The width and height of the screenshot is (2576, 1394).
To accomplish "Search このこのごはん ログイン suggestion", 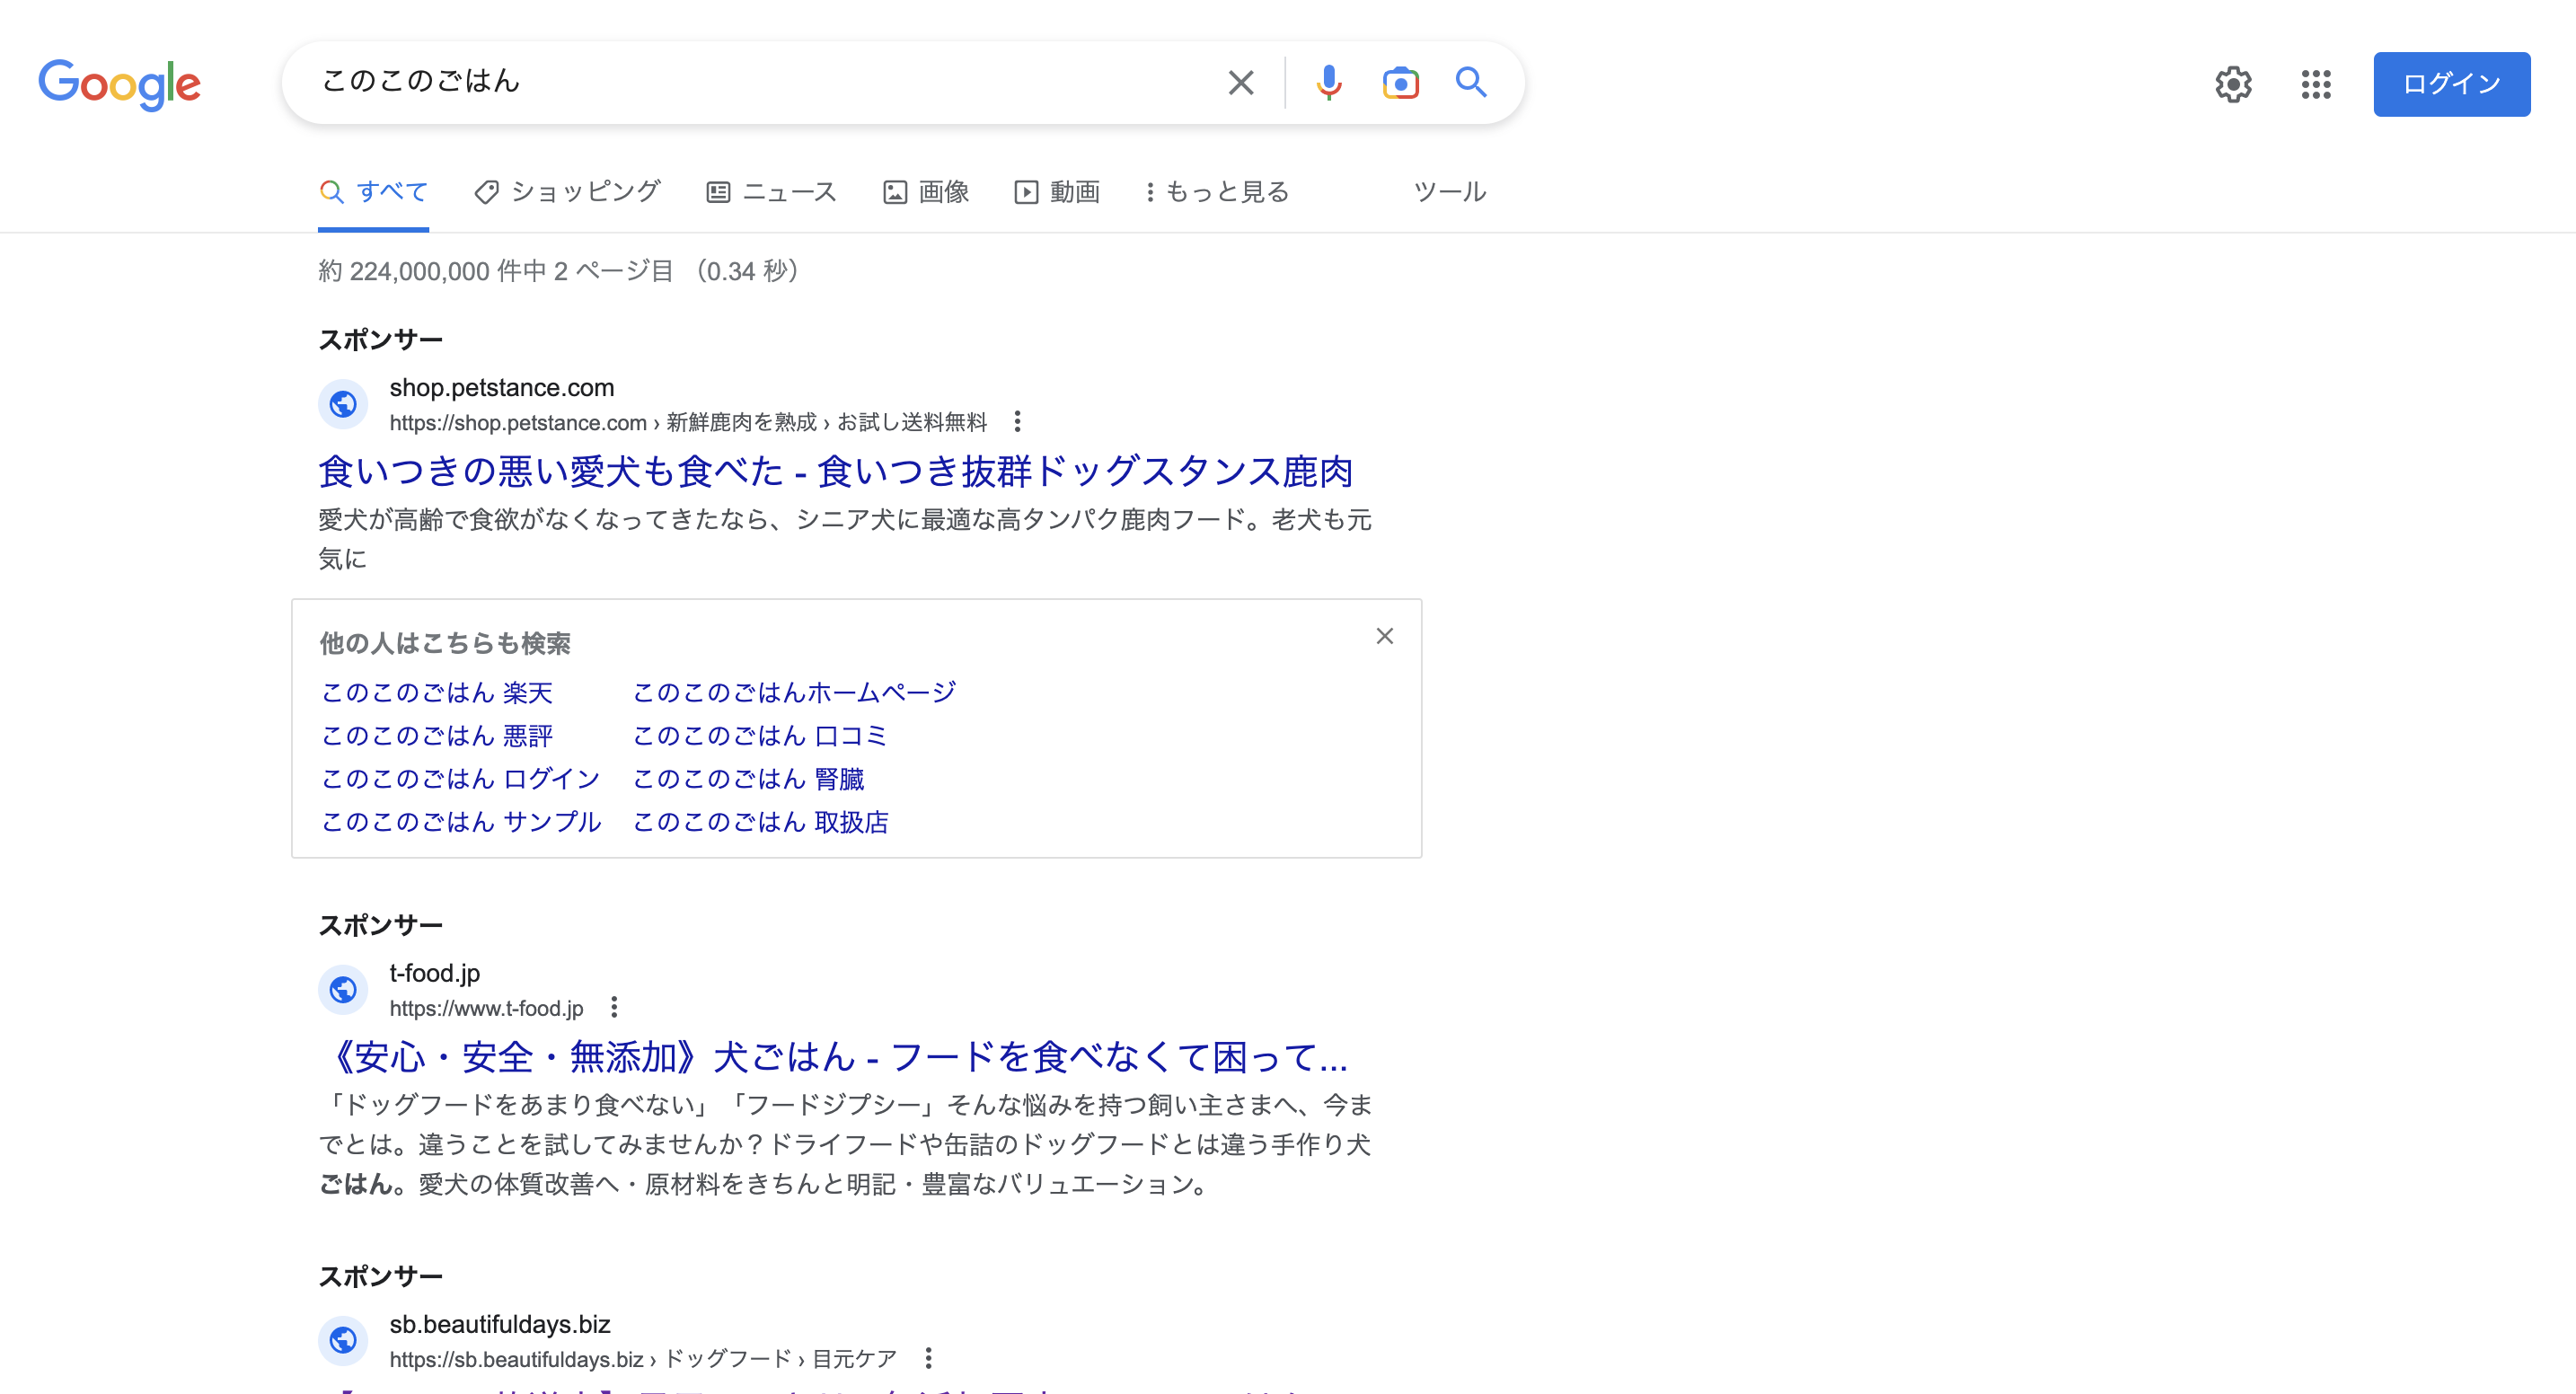I will (461, 779).
